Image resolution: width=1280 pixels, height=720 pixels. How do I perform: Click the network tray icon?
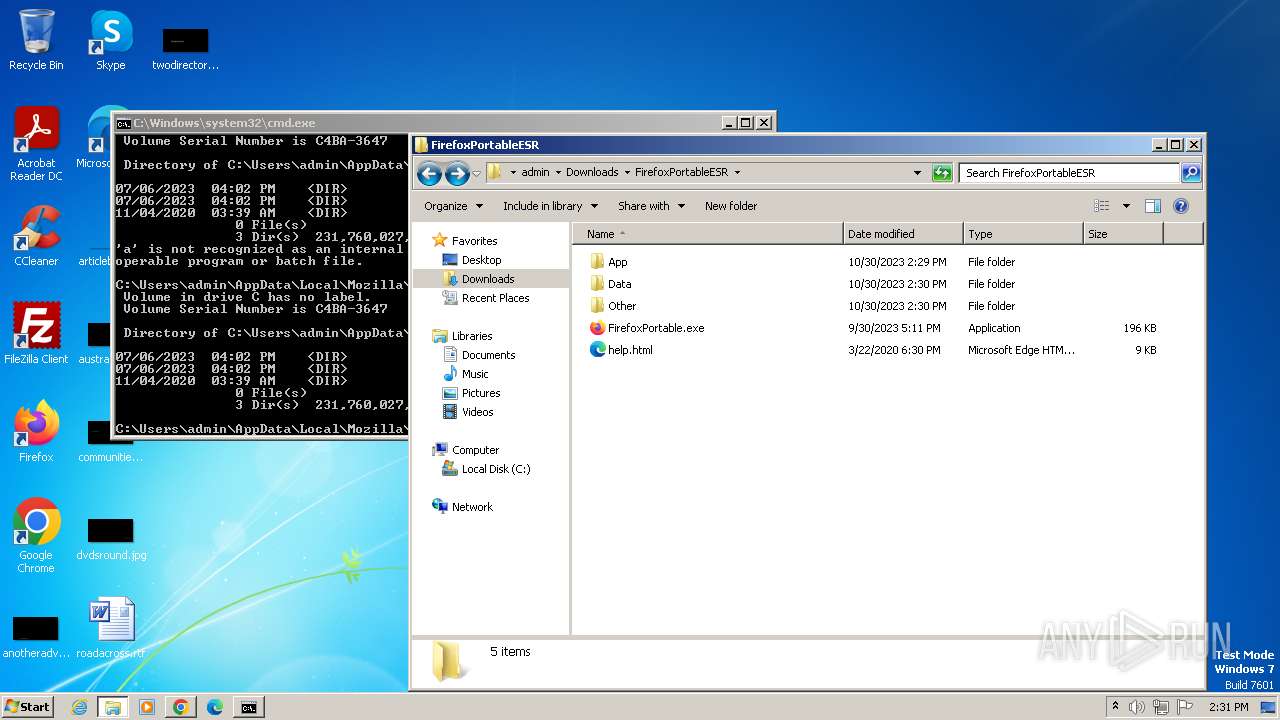pyautogui.click(x=1161, y=707)
